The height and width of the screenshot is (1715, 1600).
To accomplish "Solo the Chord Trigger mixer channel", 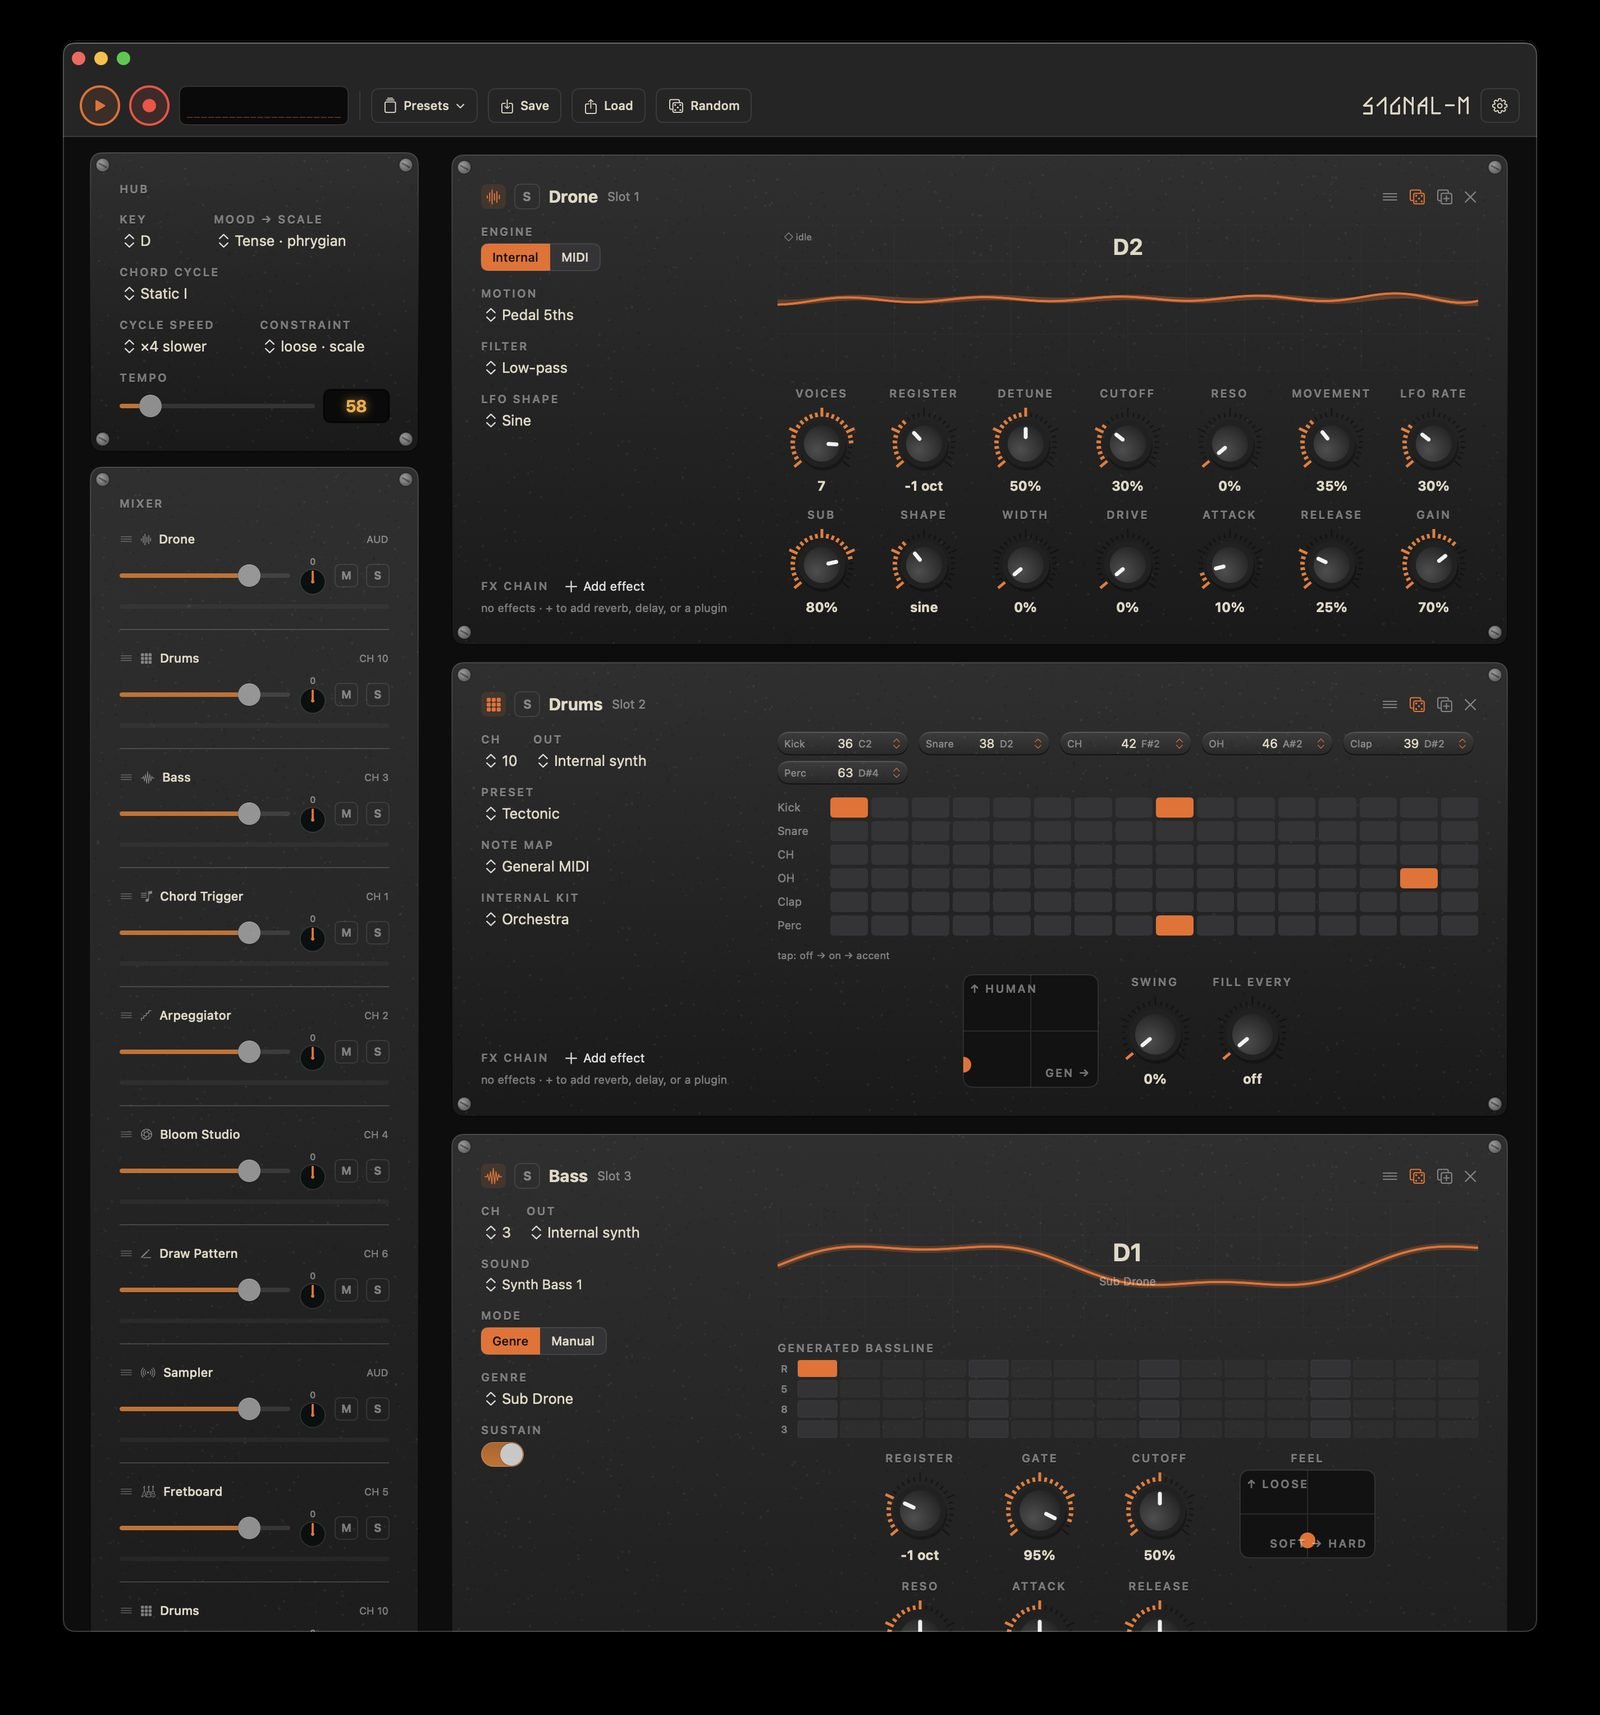I will point(377,933).
